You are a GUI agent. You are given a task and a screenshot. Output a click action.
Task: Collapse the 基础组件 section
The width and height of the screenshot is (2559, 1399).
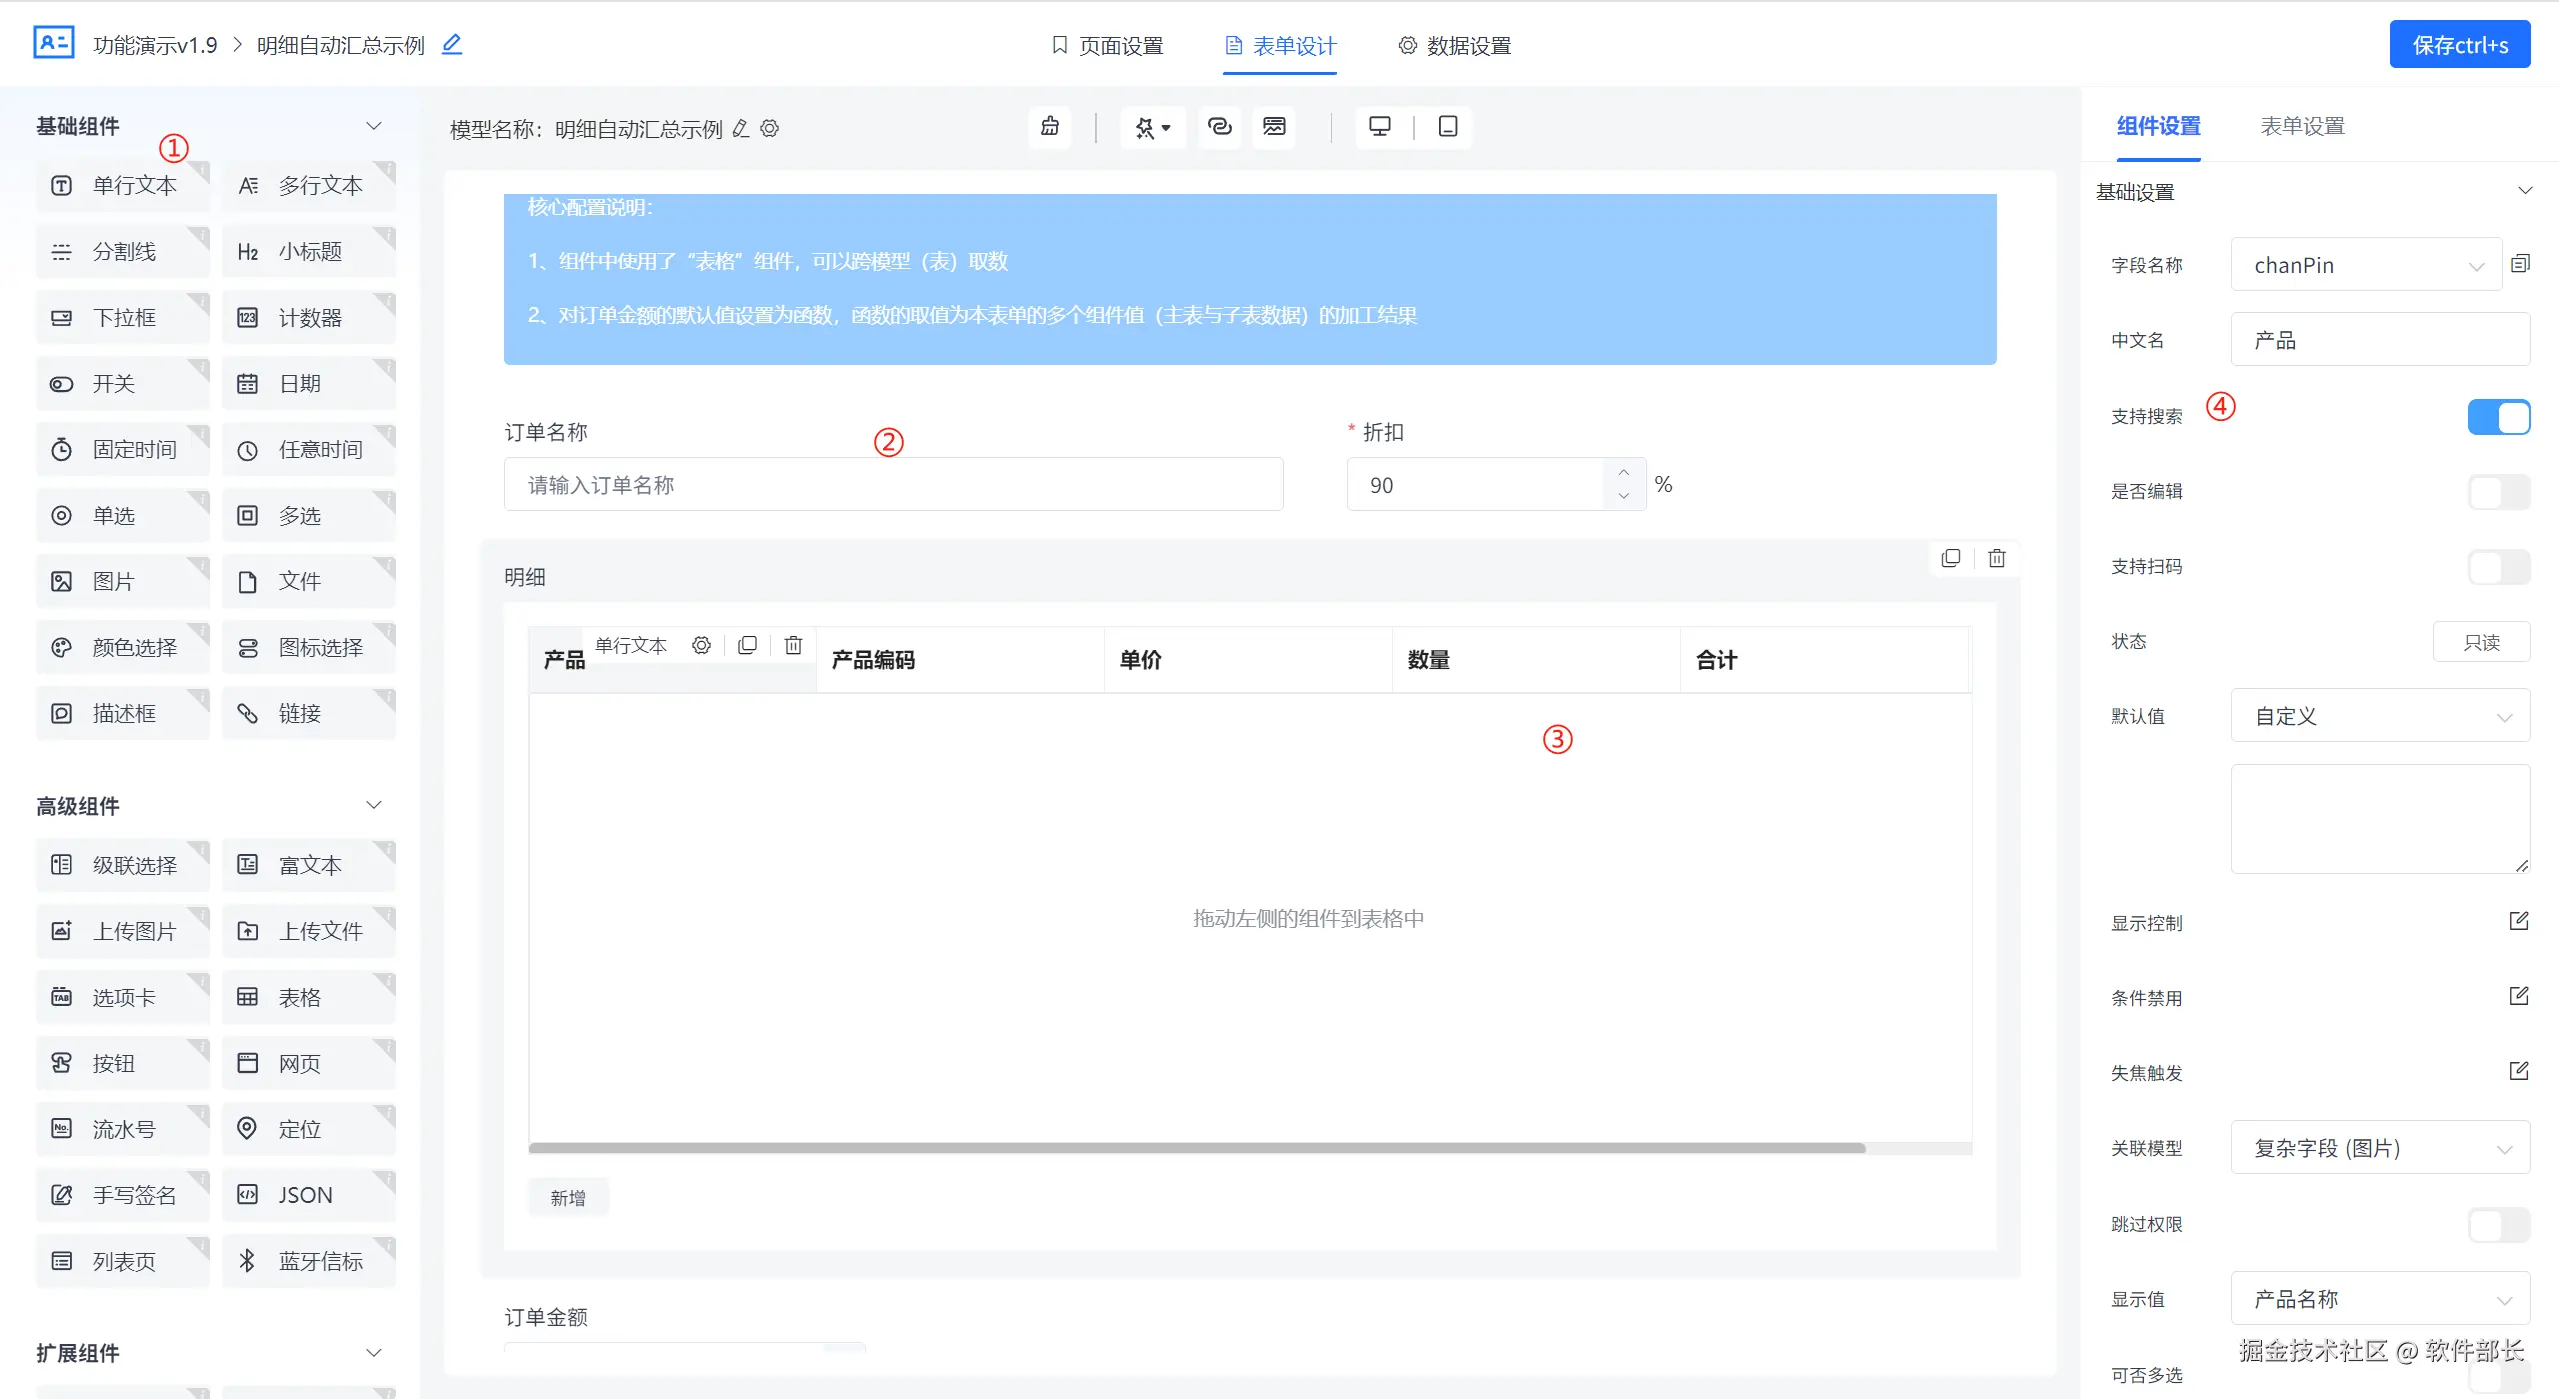click(x=373, y=126)
